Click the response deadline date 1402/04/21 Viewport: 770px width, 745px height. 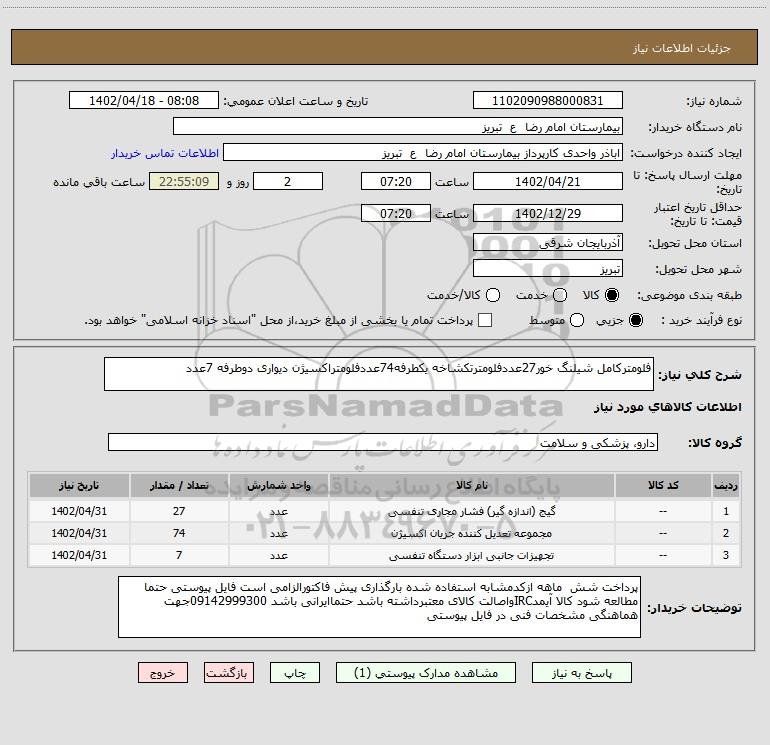(x=548, y=181)
